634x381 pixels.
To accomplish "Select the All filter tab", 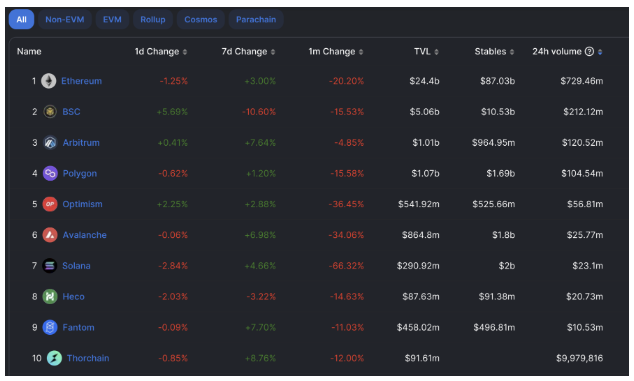I will (21, 19).
